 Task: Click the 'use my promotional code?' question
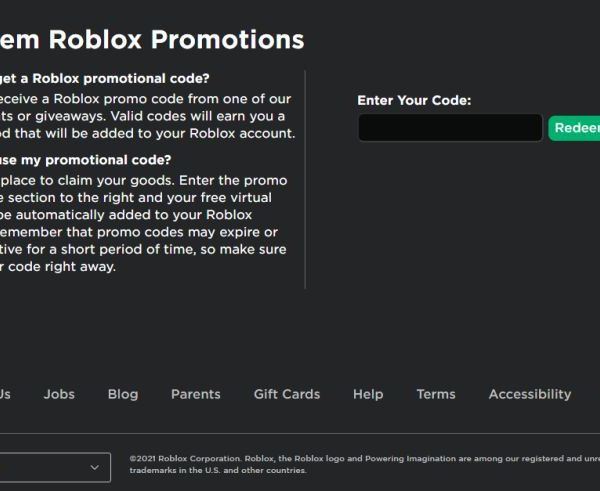pos(86,160)
